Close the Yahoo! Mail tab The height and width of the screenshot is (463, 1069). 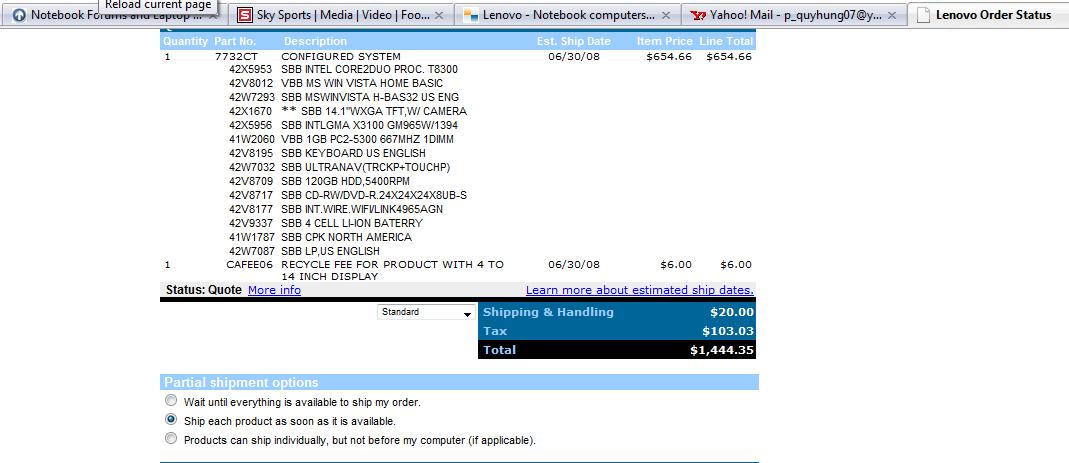[x=892, y=15]
